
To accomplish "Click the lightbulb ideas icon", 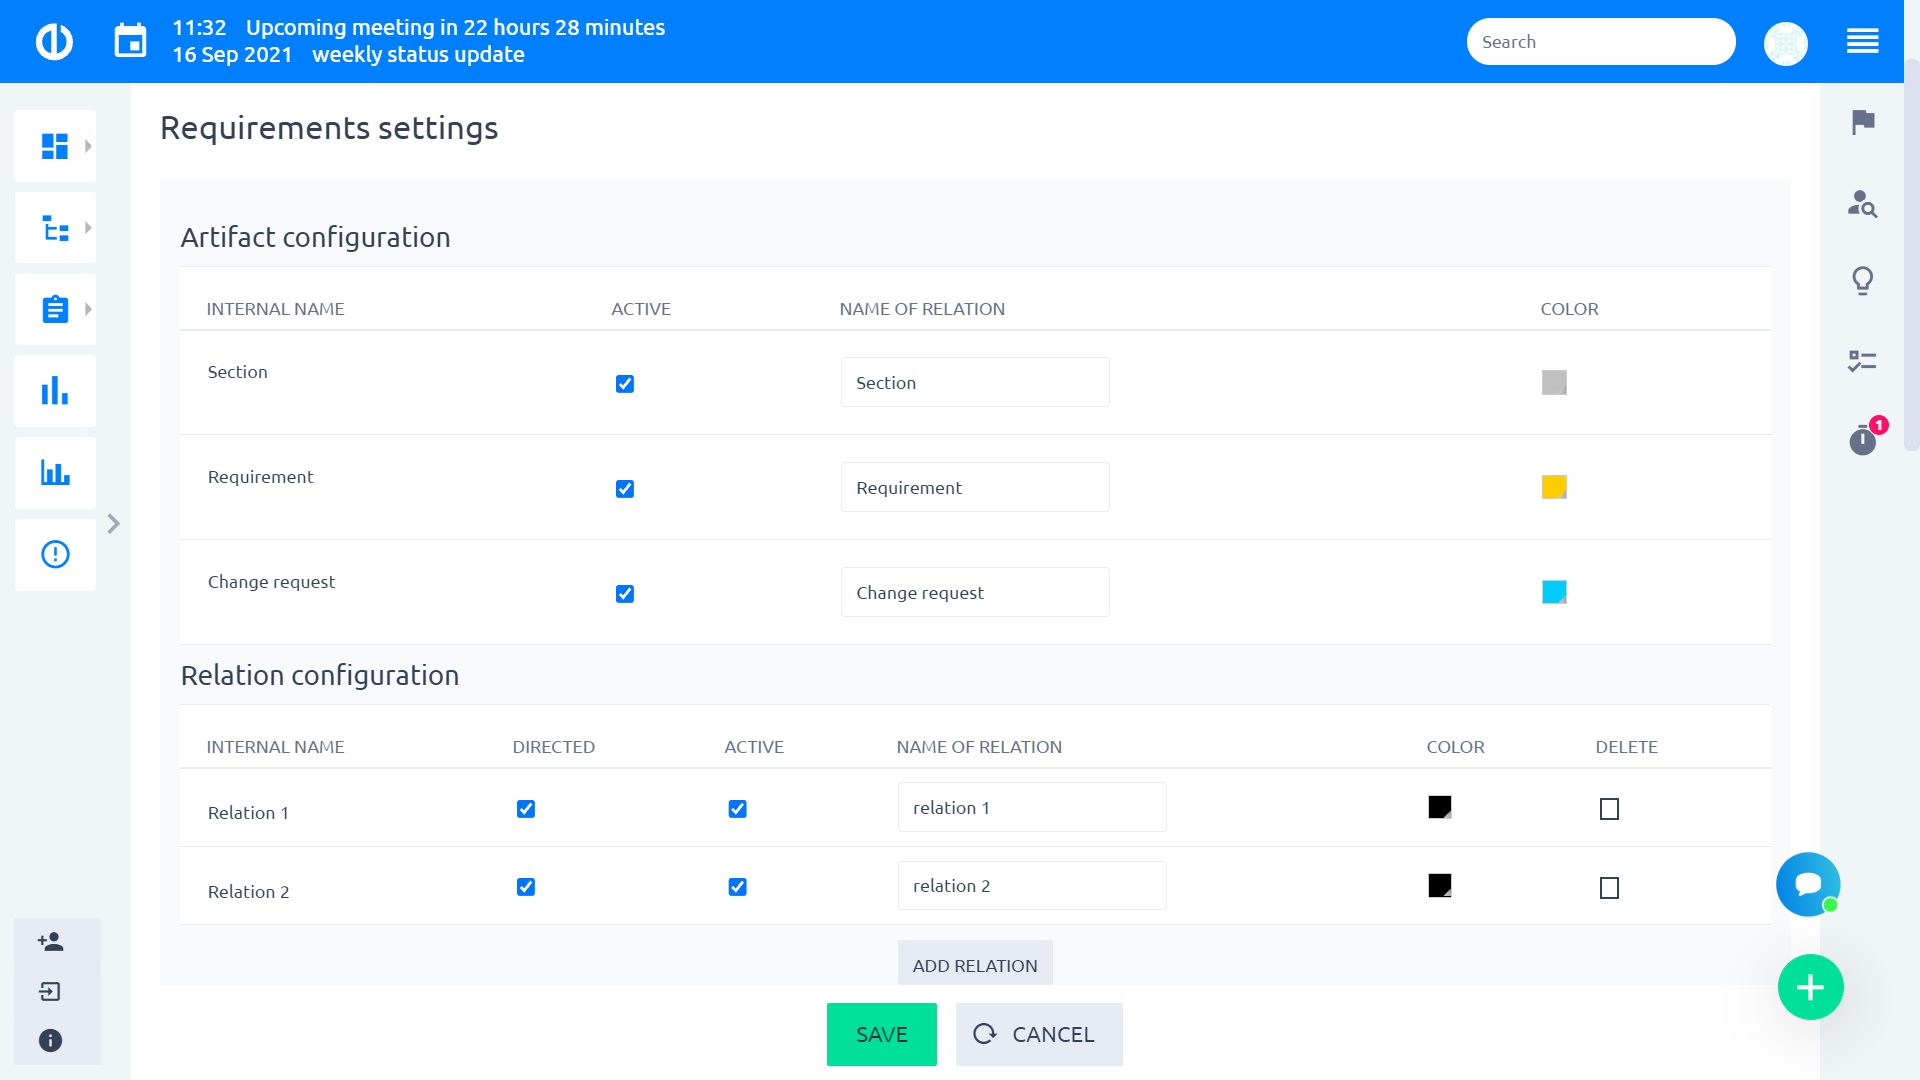I will click(1862, 281).
